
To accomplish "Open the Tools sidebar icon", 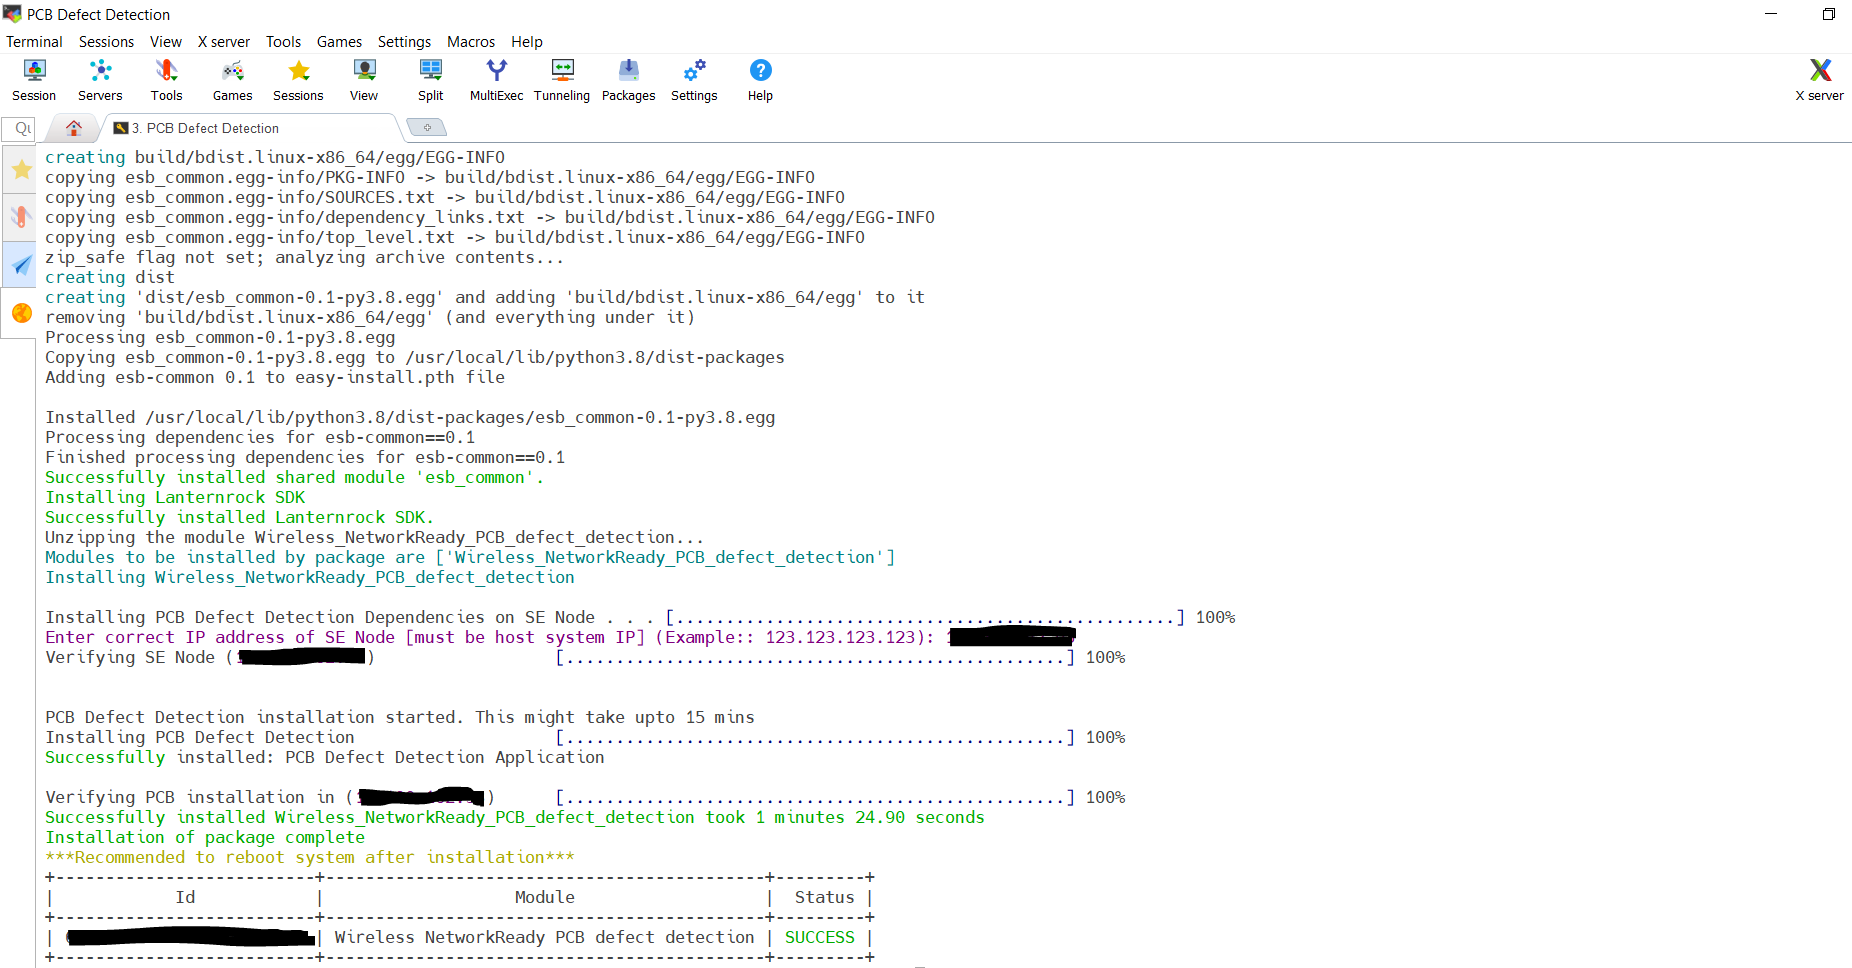I will 21,216.
